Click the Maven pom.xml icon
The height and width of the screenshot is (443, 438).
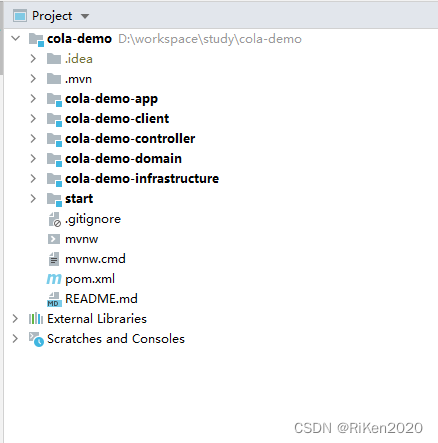(54, 279)
